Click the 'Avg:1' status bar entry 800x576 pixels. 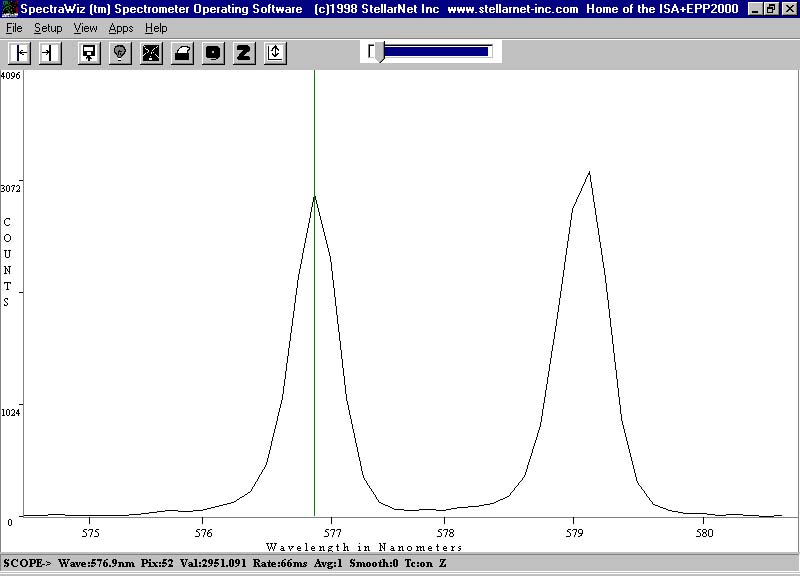pos(329,564)
